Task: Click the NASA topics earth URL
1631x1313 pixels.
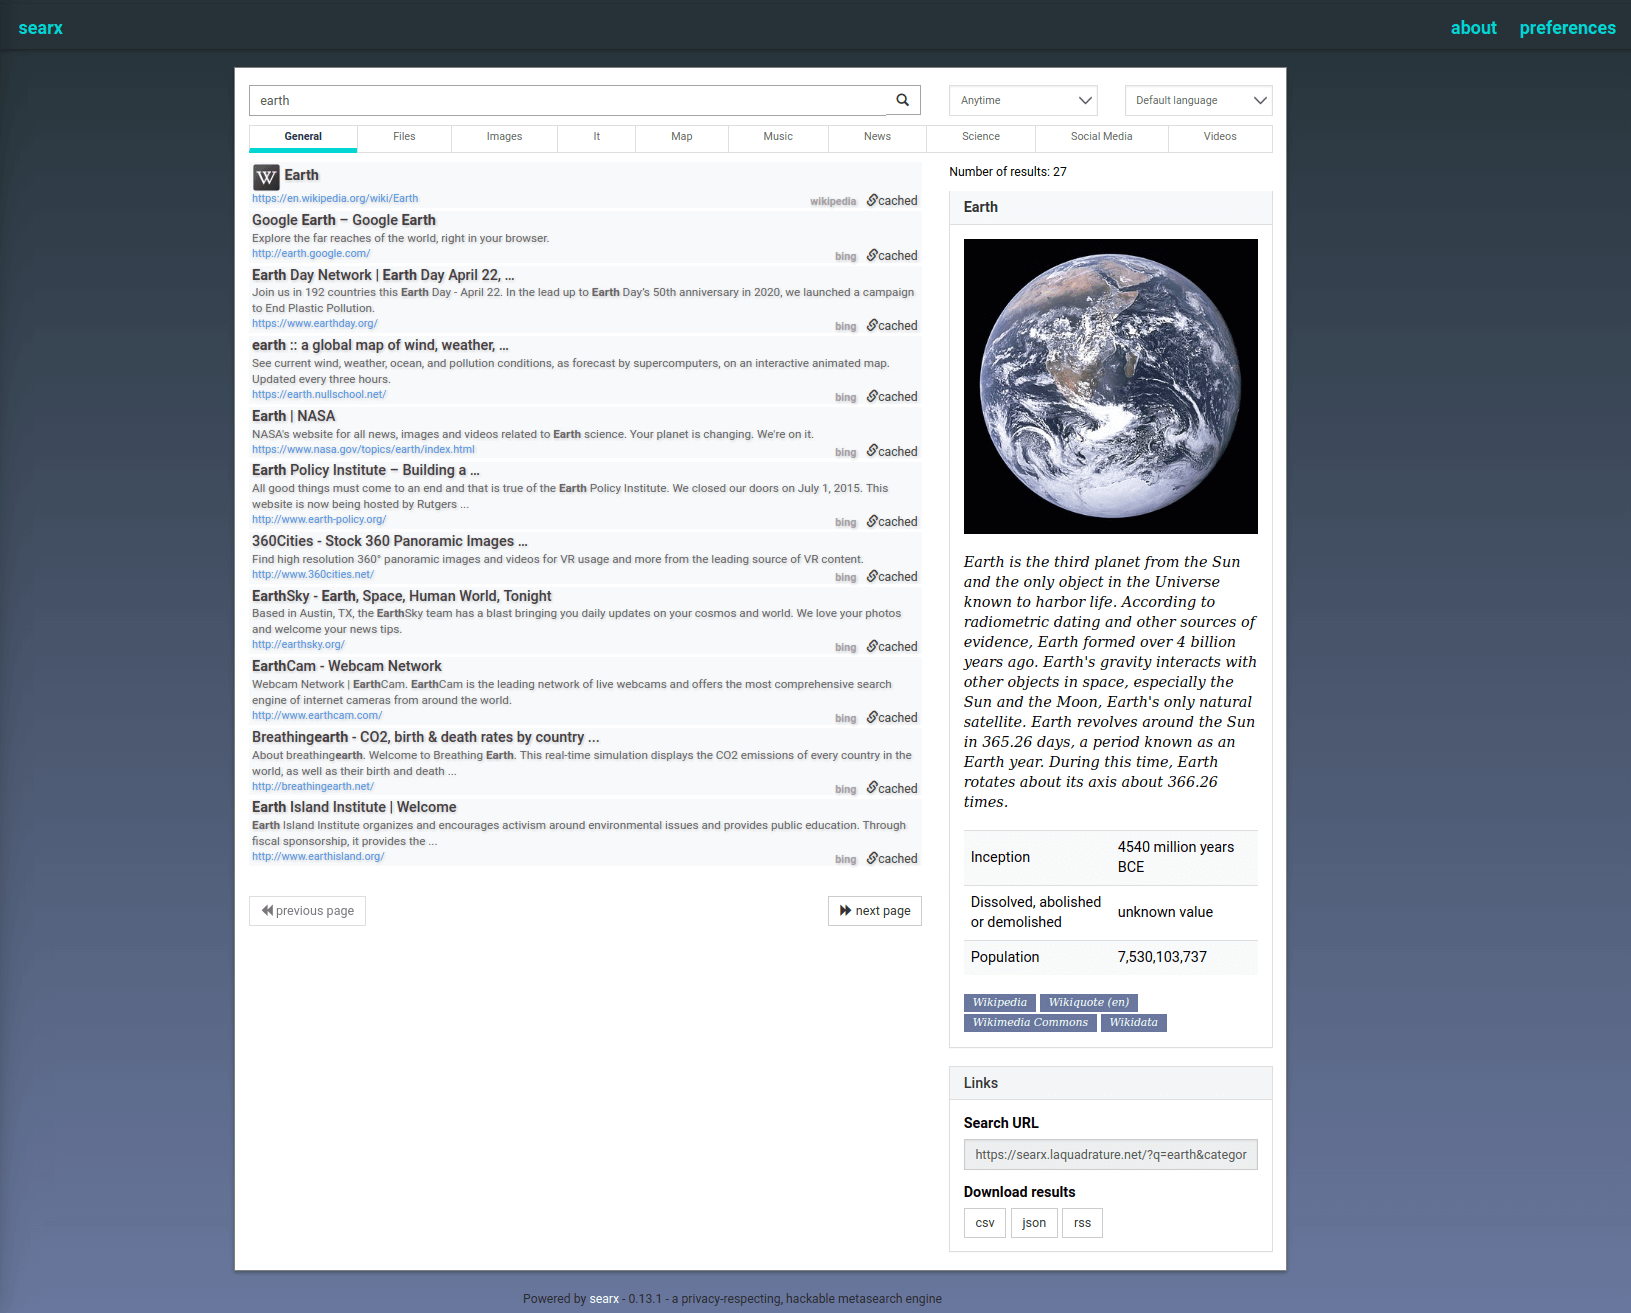Action: 363,449
